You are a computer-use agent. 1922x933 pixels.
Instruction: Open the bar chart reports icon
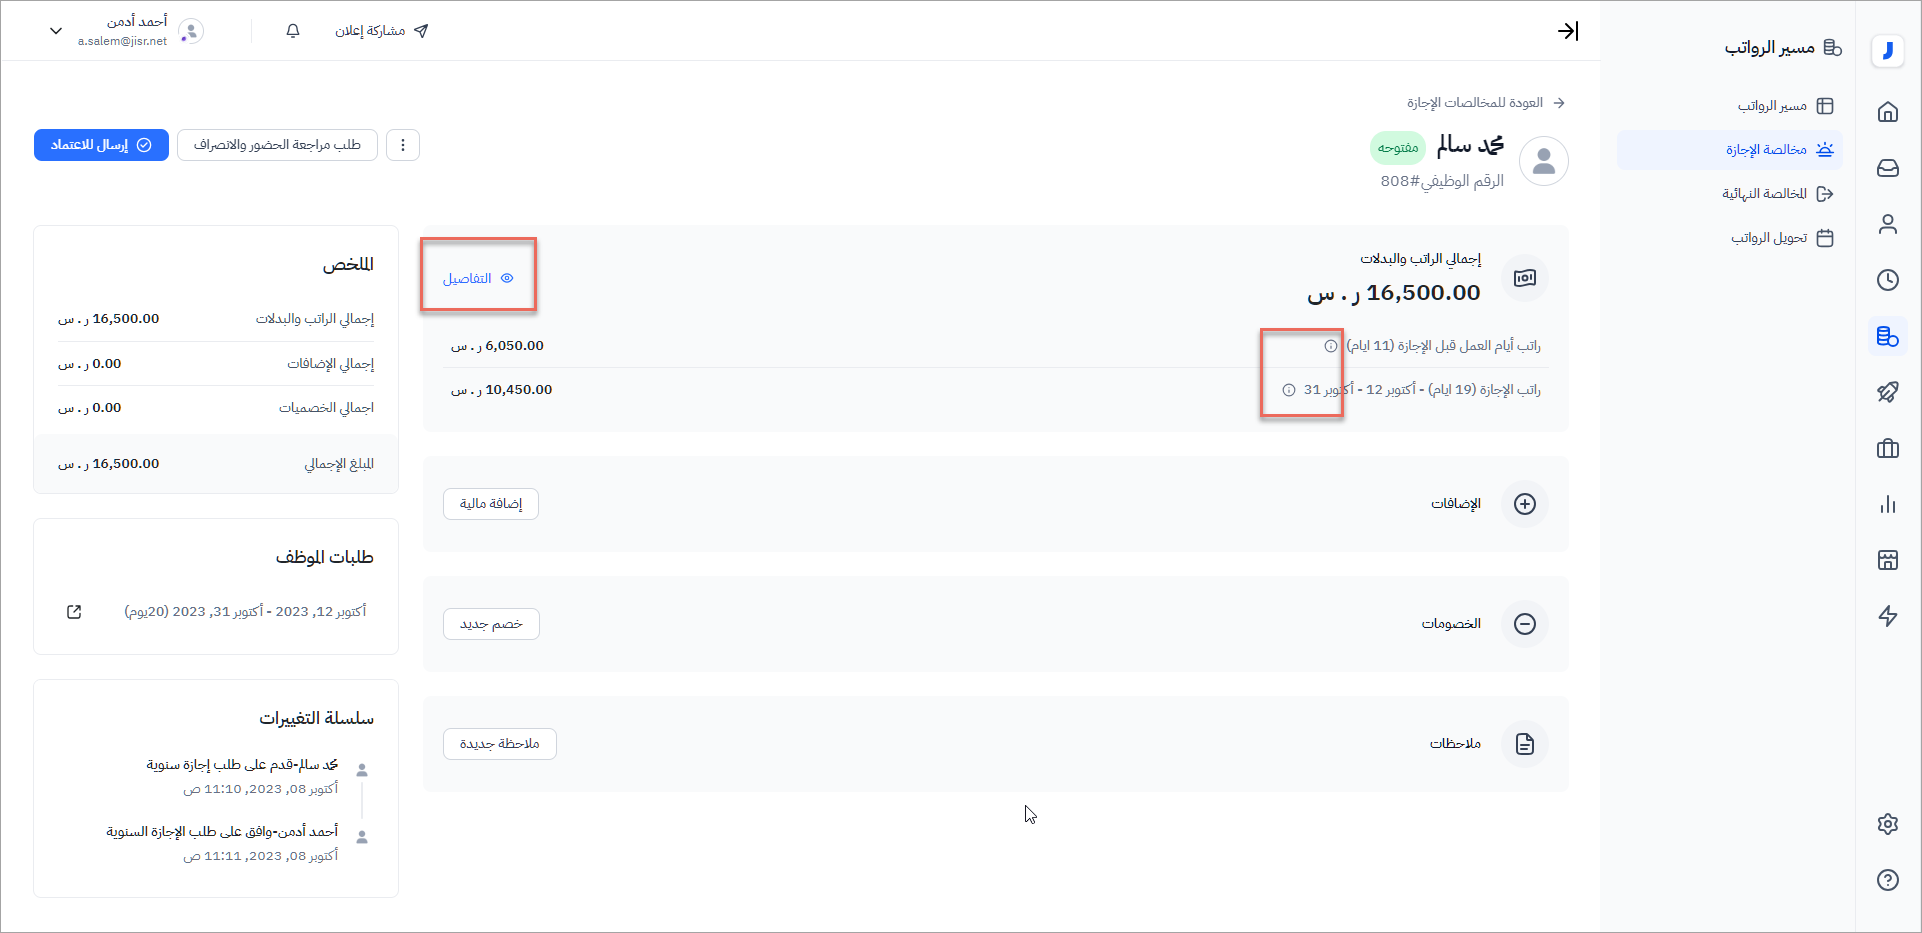(x=1887, y=504)
